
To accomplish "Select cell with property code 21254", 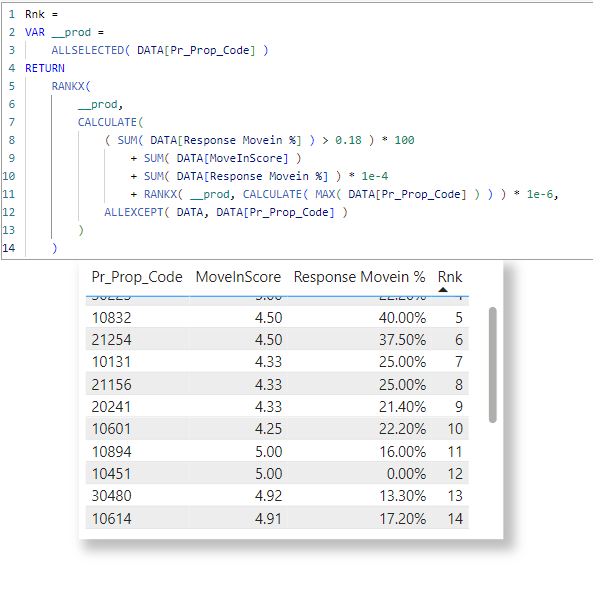I will (x=112, y=340).
